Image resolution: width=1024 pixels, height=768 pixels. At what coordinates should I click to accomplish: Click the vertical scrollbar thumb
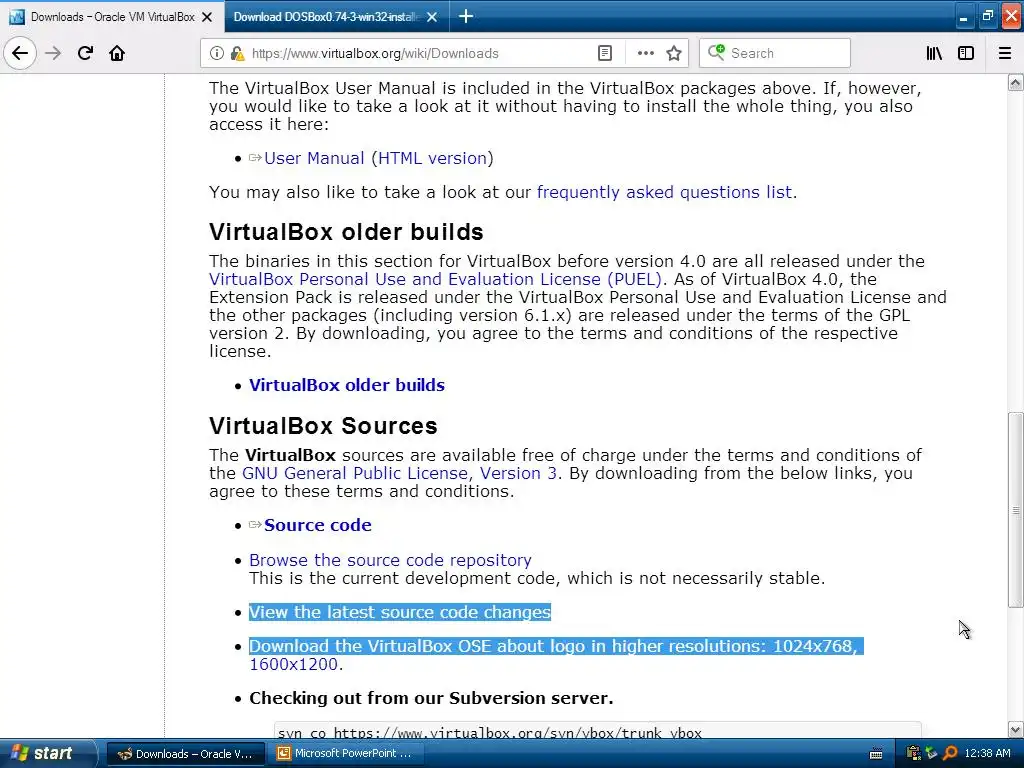click(1015, 510)
